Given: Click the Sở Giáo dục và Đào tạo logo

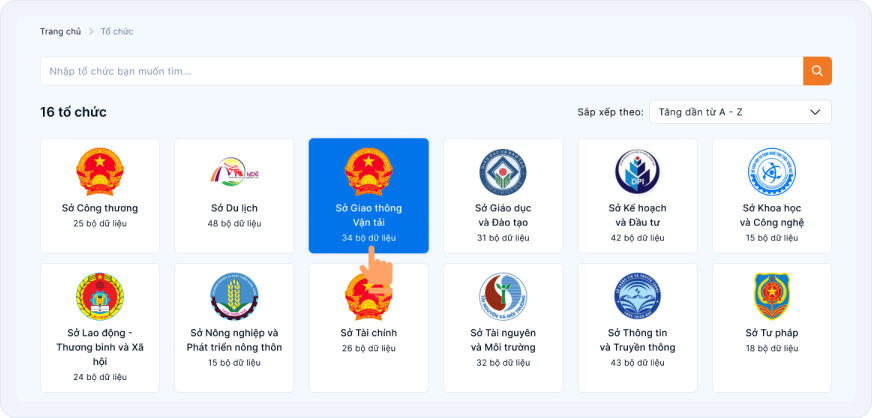Looking at the screenshot, I should coord(503,172).
